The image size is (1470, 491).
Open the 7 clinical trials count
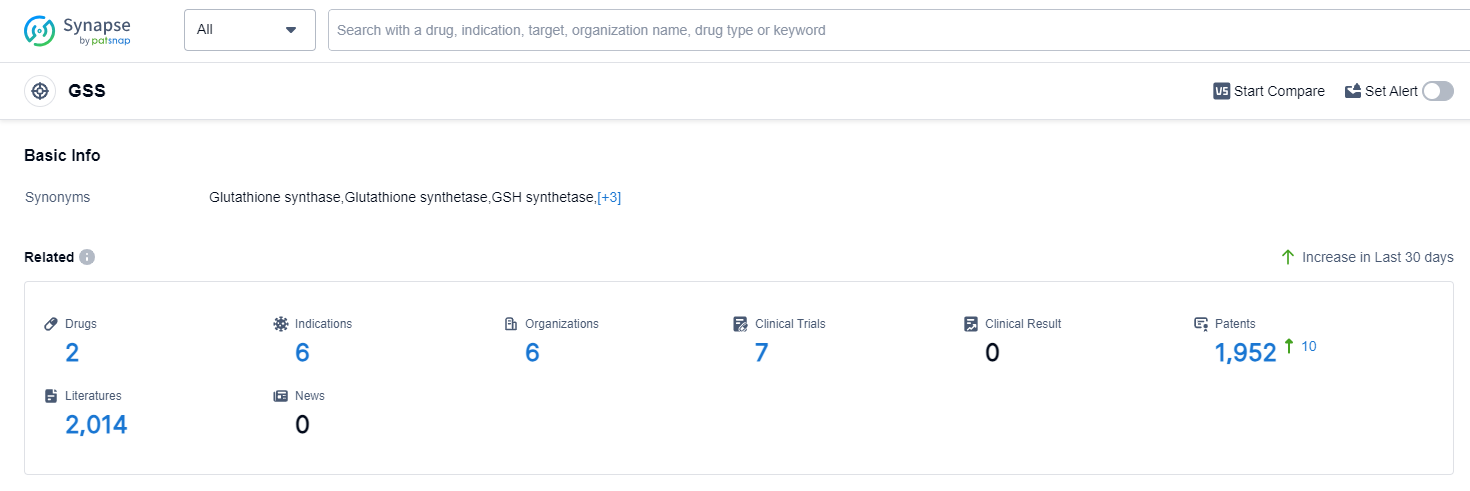tap(761, 353)
